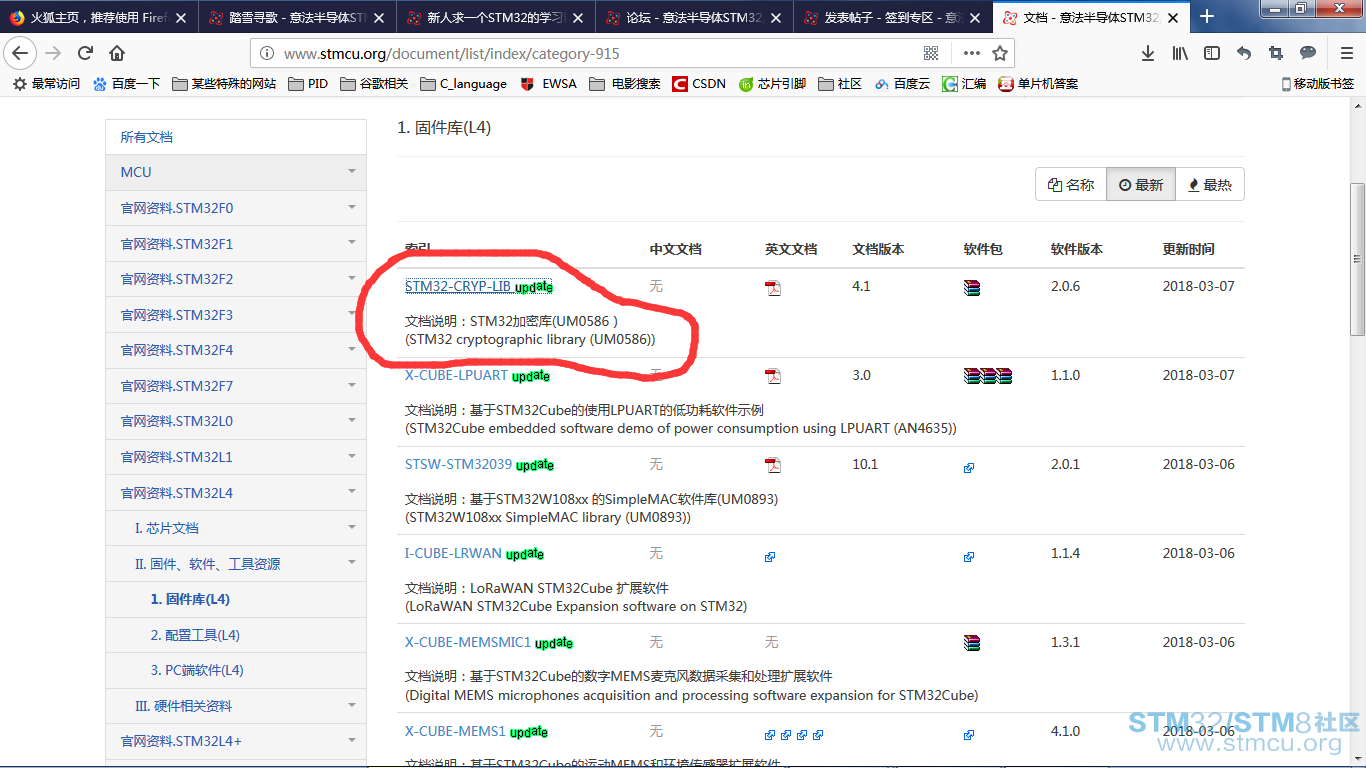Reload the current page

coord(85,53)
